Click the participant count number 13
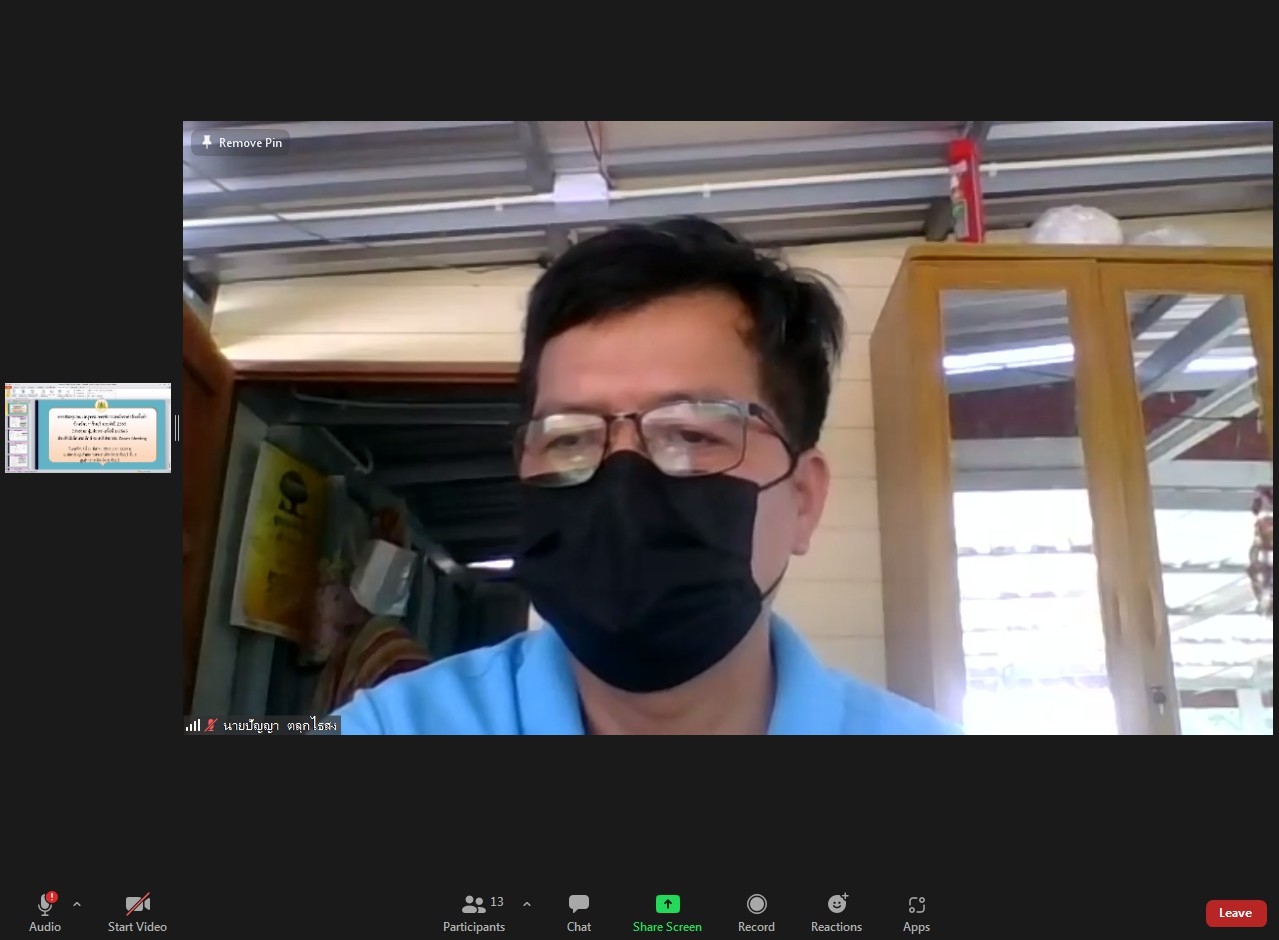 [x=497, y=902]
